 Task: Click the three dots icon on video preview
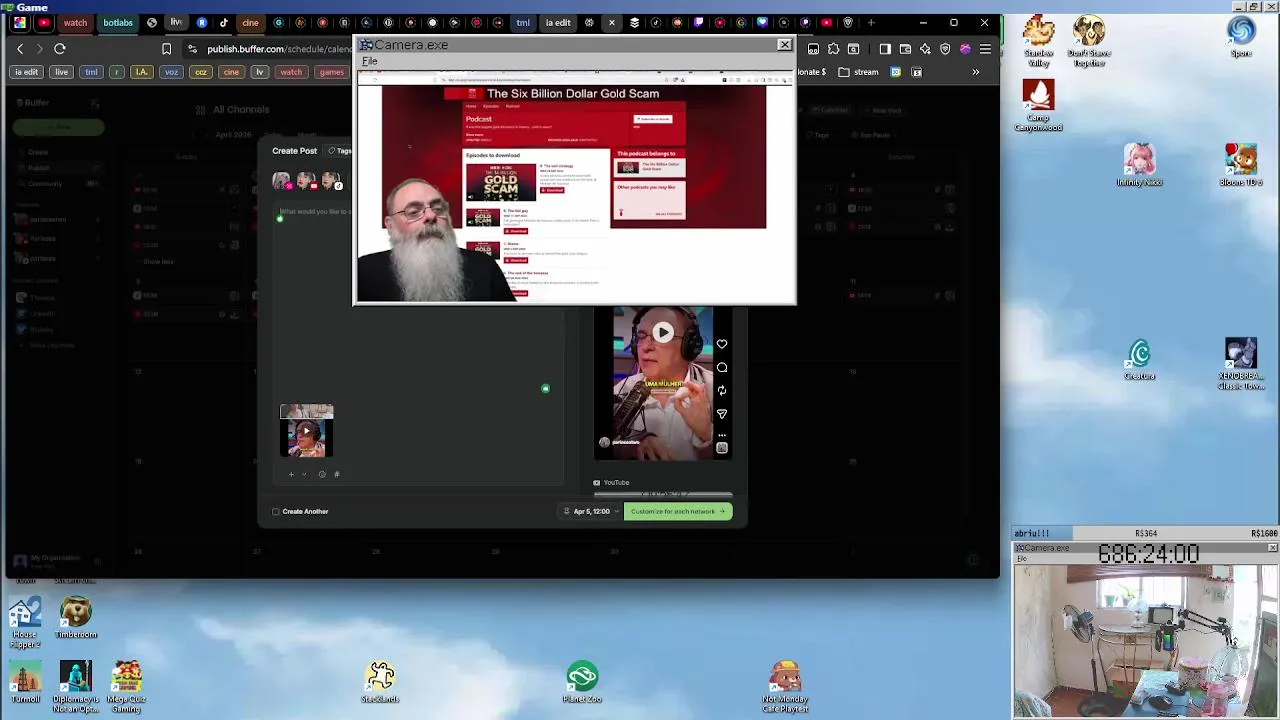tap(722, 435)
